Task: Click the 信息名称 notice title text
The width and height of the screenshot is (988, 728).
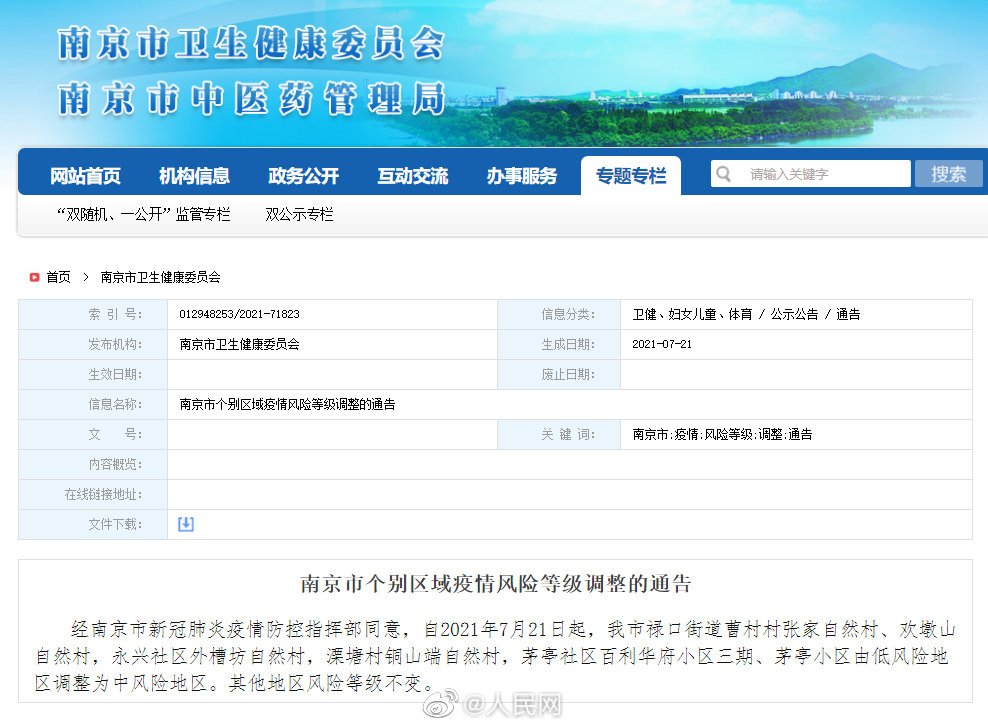Action: coord(287,404)
